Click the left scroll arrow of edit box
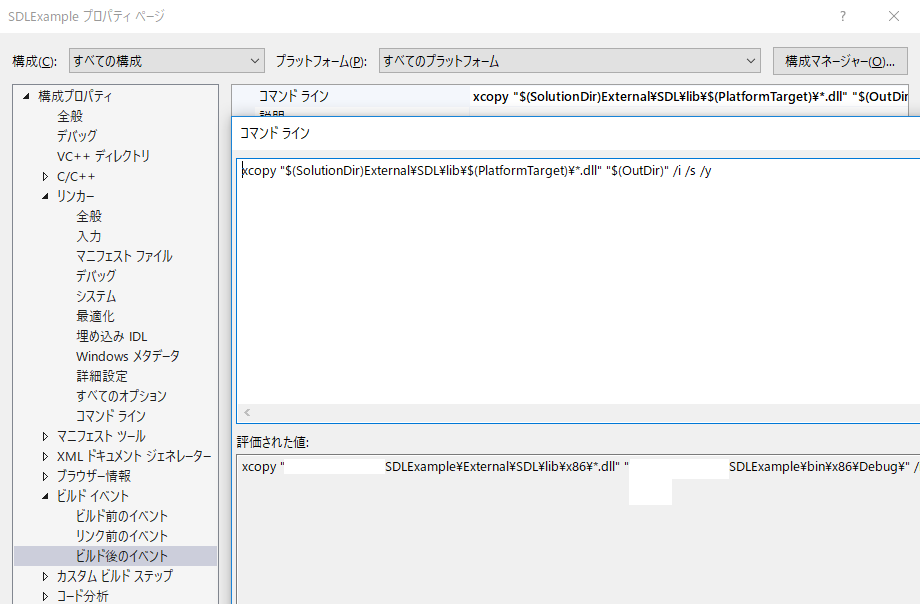Image resolution: width=920 pixels, height=604 pixels. [247, 413]
